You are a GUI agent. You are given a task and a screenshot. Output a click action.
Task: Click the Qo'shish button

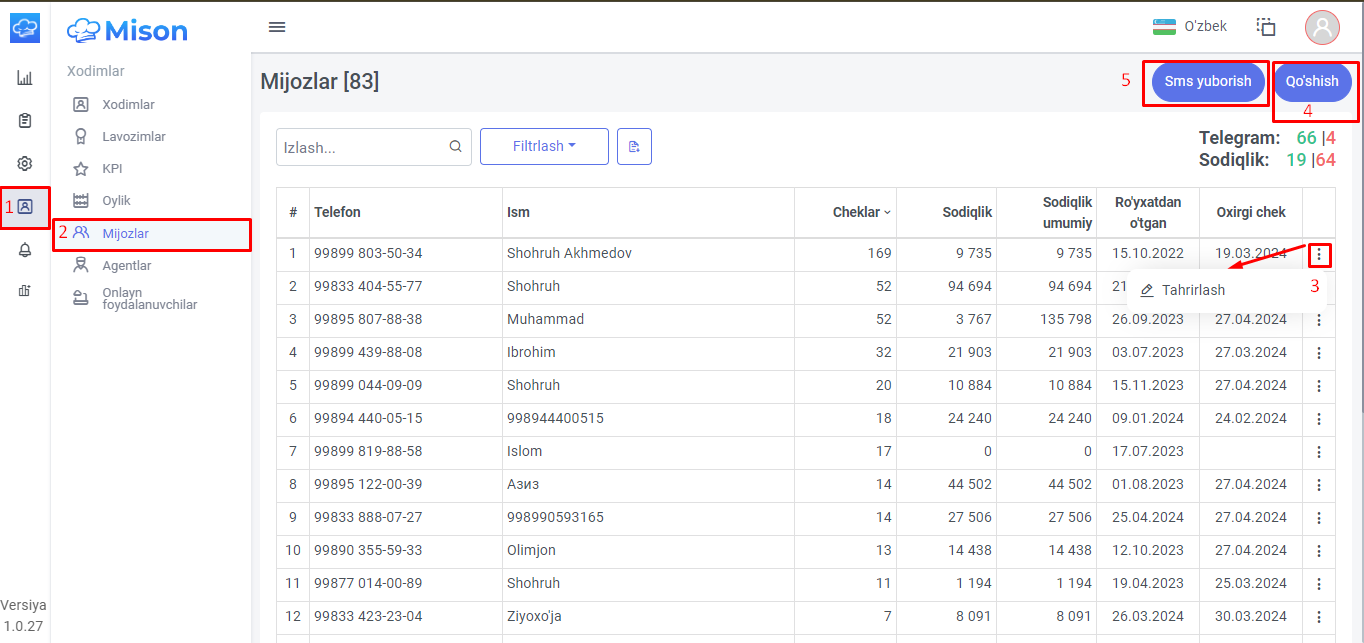point(1312,82)
